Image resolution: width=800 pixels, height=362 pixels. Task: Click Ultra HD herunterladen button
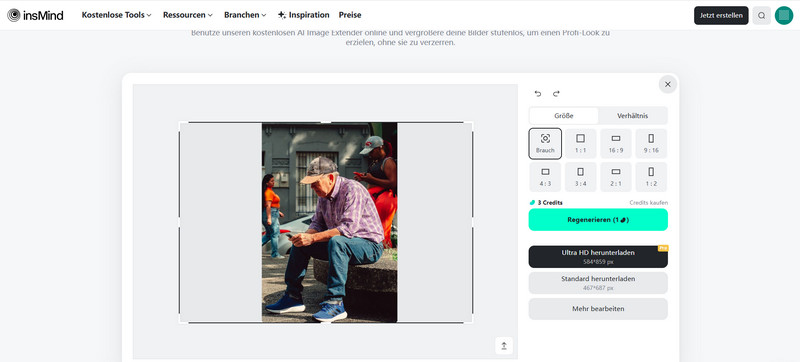point(598,256)
